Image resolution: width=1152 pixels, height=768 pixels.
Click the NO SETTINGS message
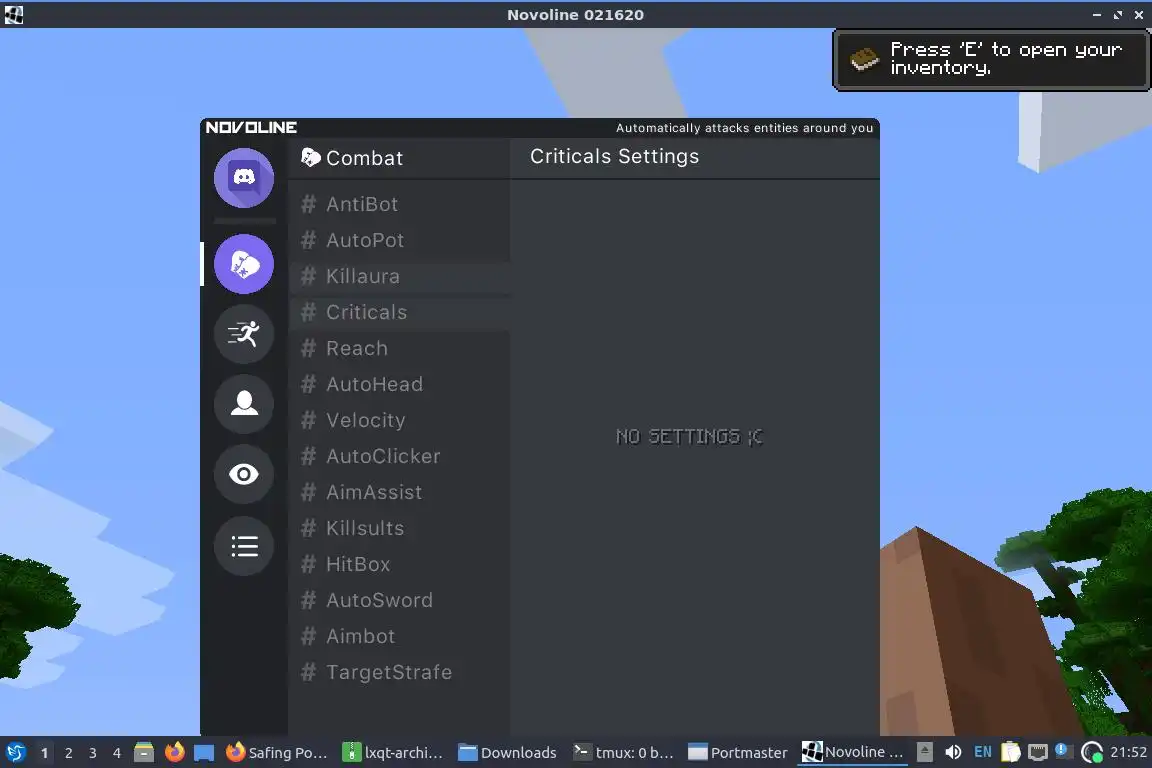pos(689,437)
